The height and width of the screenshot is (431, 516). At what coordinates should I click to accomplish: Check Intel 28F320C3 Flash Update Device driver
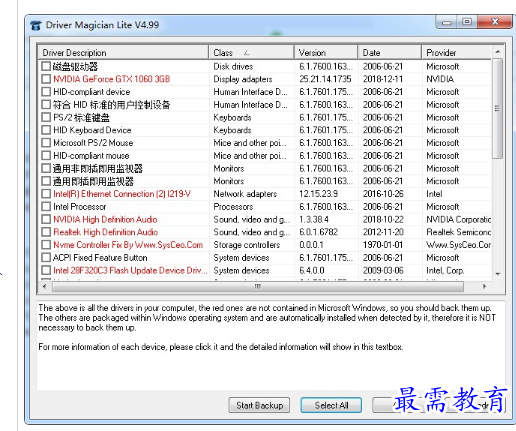[x=46, y=270]
